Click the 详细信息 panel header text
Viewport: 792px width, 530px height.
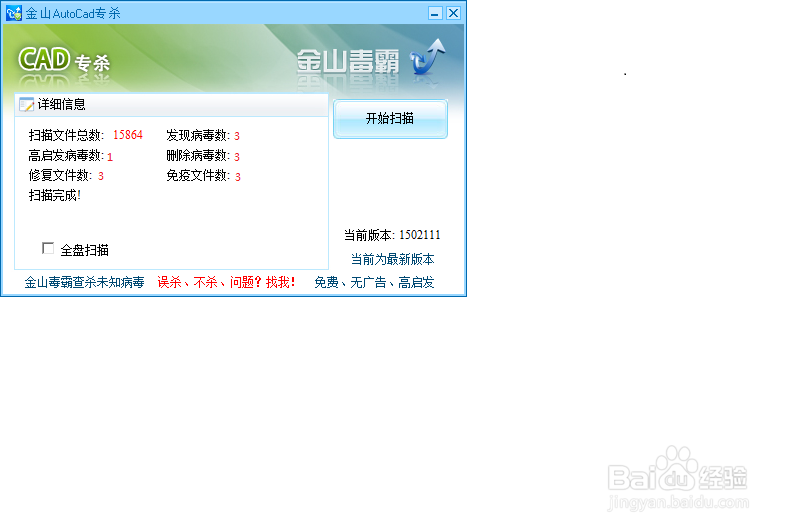tap(62, 105)
